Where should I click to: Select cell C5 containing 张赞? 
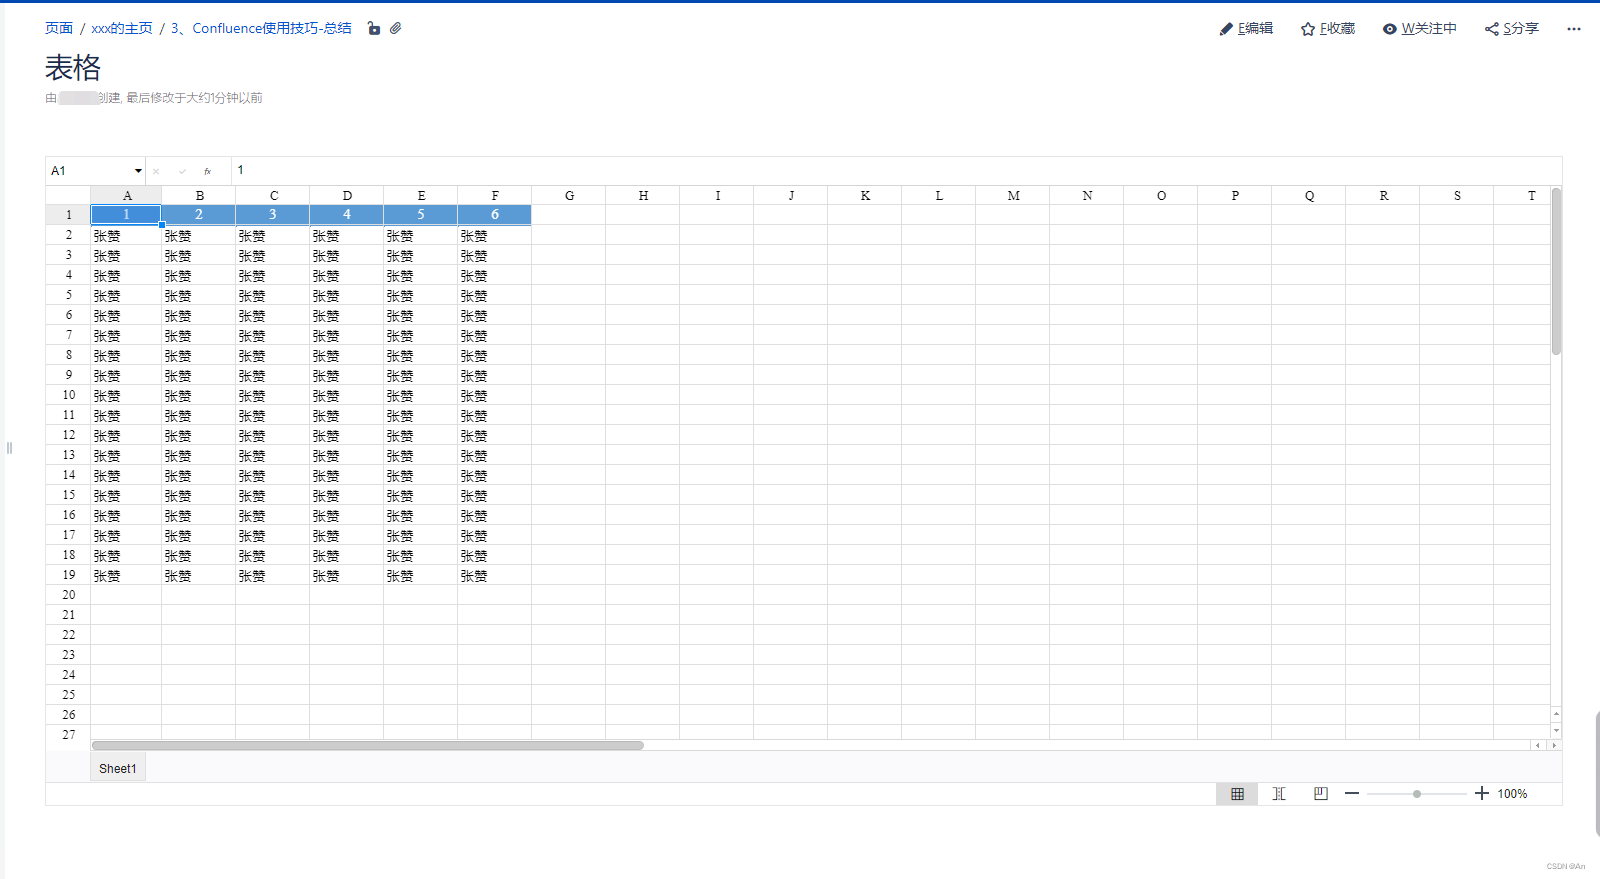[x=273, y=295]
